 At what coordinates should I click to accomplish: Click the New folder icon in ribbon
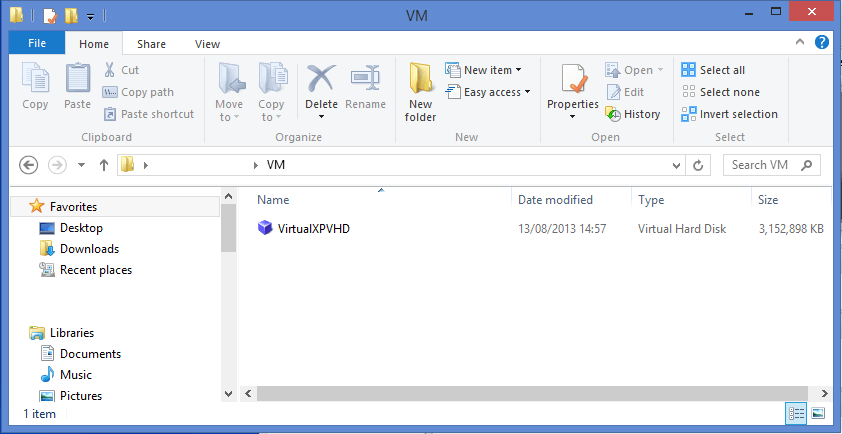420,91
